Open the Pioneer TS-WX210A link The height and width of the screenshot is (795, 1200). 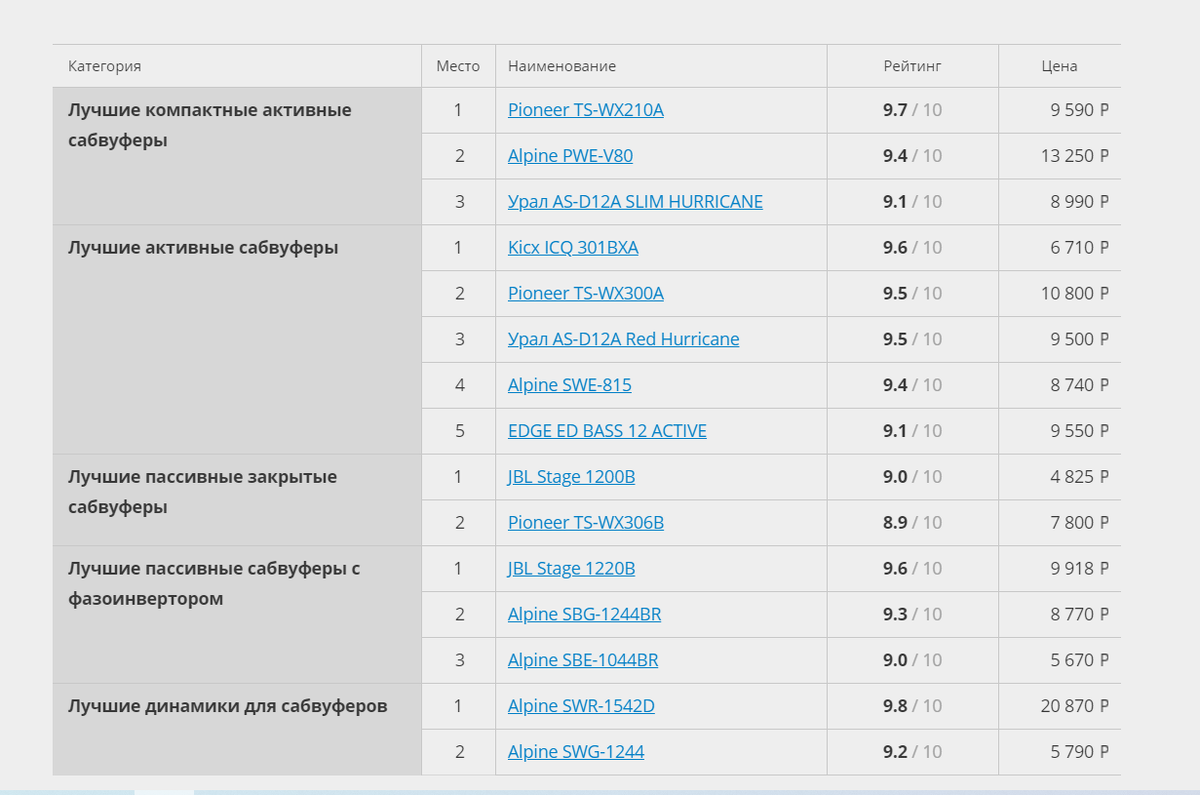(x=585, y=110)
